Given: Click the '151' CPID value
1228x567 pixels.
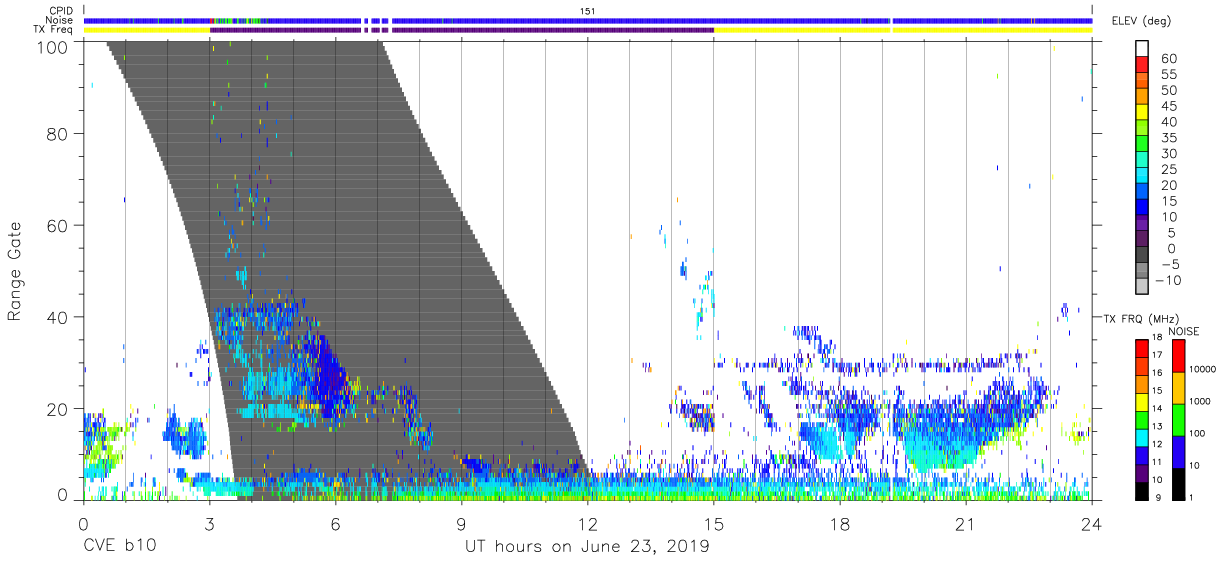Looking at the screenshot, I should click(588, 11).
